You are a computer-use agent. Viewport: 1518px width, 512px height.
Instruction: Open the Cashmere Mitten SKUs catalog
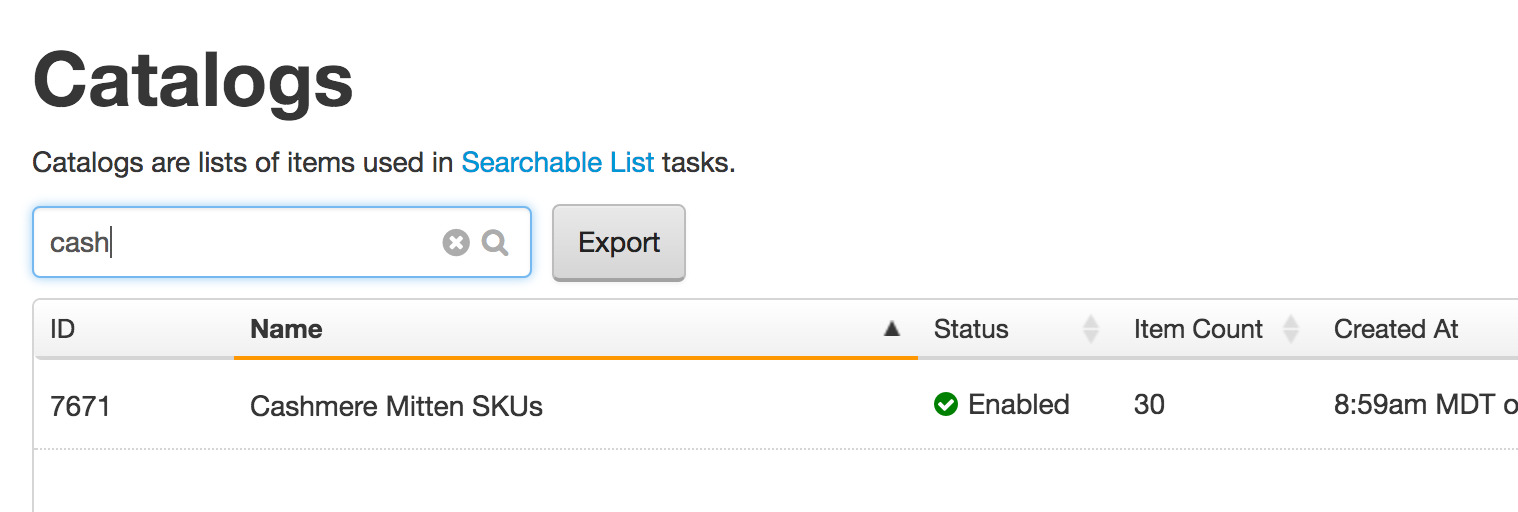pos(396,406)
